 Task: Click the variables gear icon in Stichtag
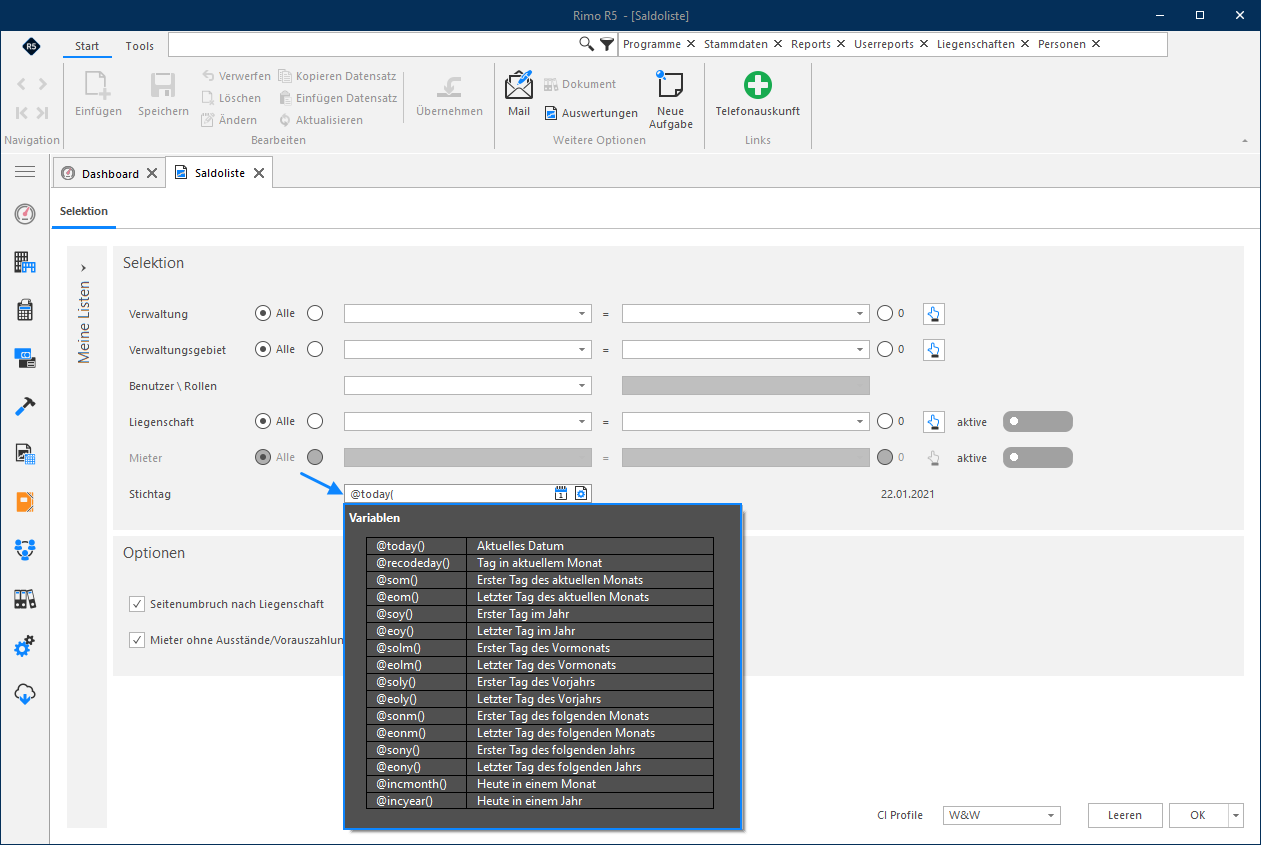click(x=581, y=493)
